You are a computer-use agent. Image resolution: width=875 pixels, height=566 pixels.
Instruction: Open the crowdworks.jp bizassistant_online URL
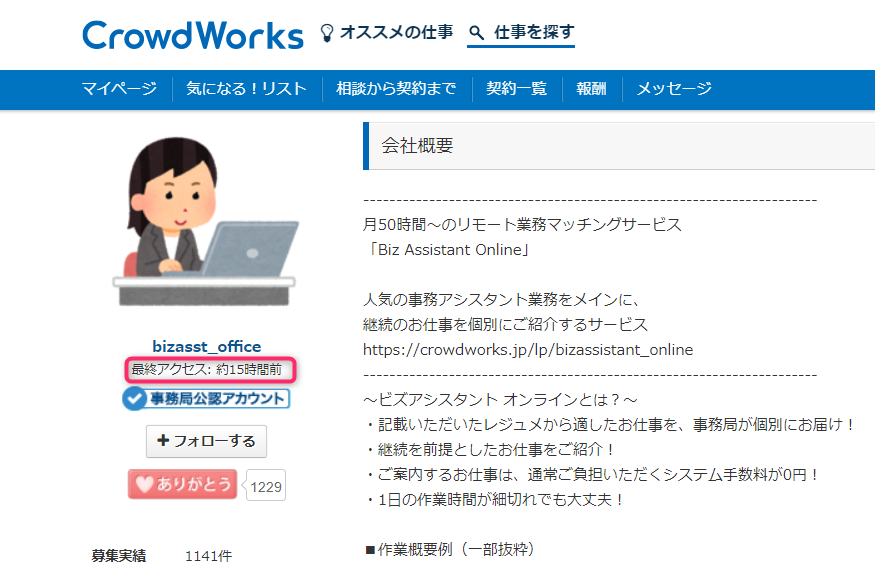pyautogui.click(x=528, y=350)
